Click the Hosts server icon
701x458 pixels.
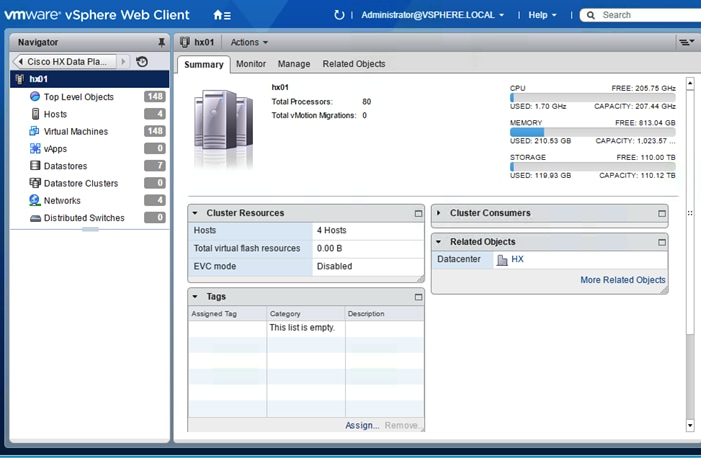point(35,114)
